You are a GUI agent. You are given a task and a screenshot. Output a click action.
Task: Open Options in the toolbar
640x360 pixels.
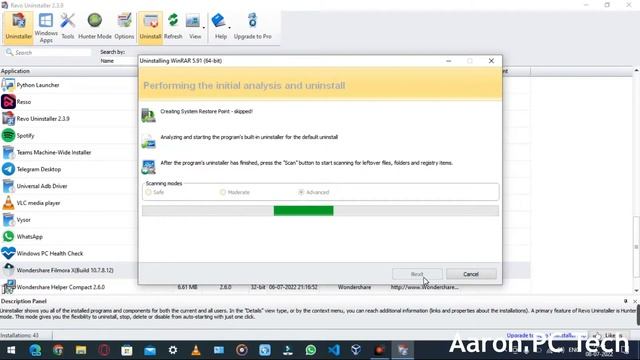coord(124,27)
